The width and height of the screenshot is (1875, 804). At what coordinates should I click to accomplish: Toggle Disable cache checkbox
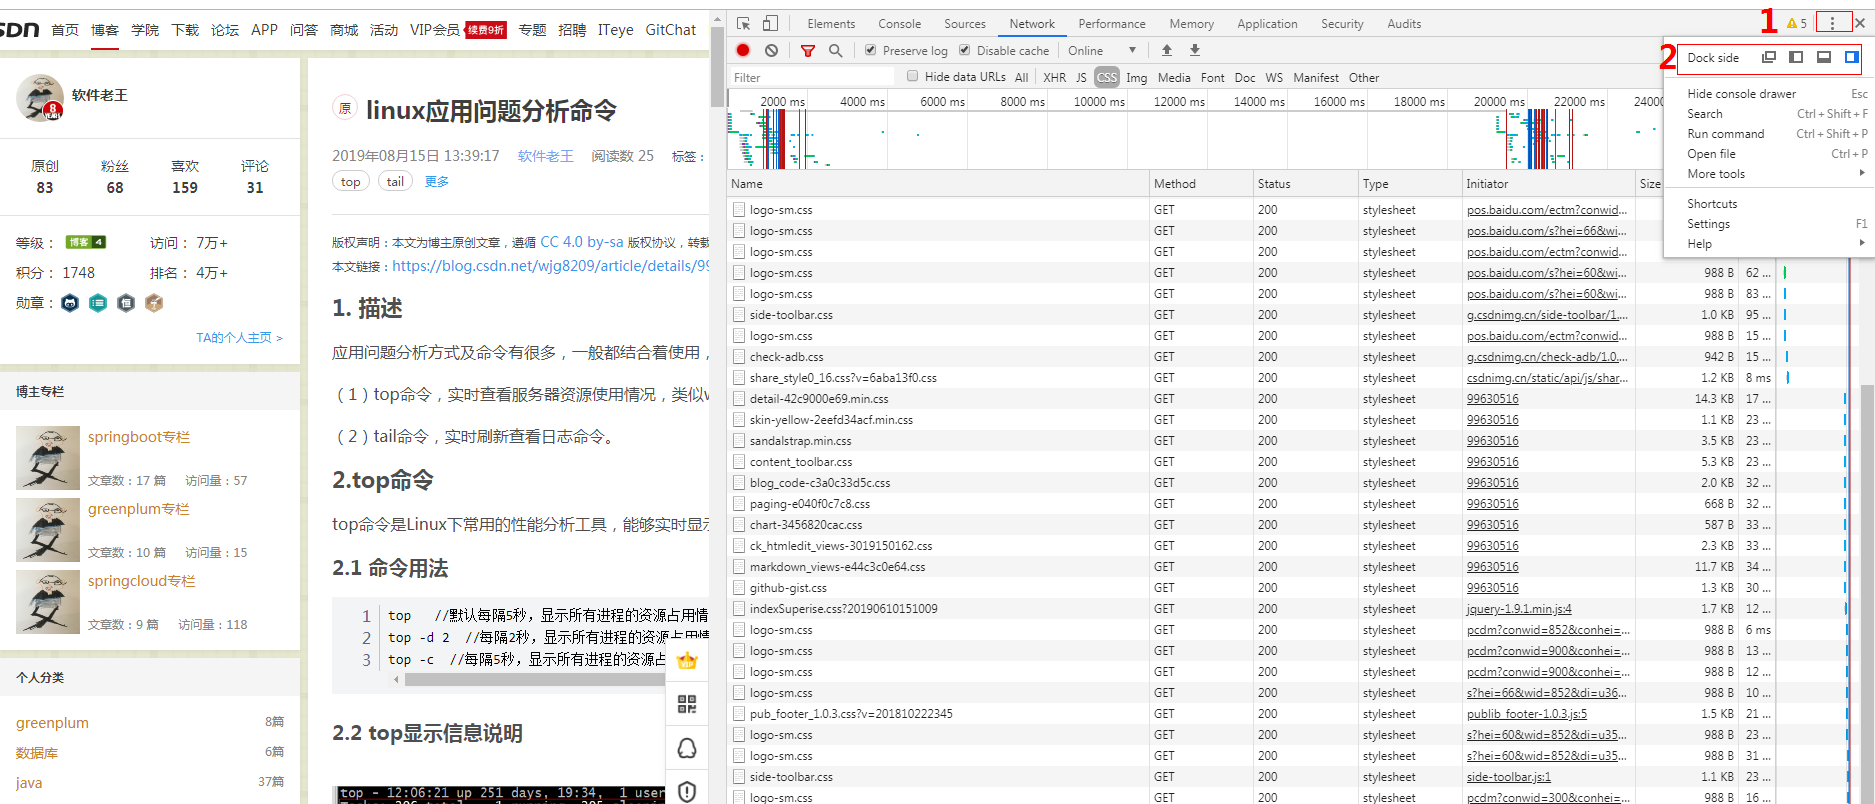[x=965, y=50]
